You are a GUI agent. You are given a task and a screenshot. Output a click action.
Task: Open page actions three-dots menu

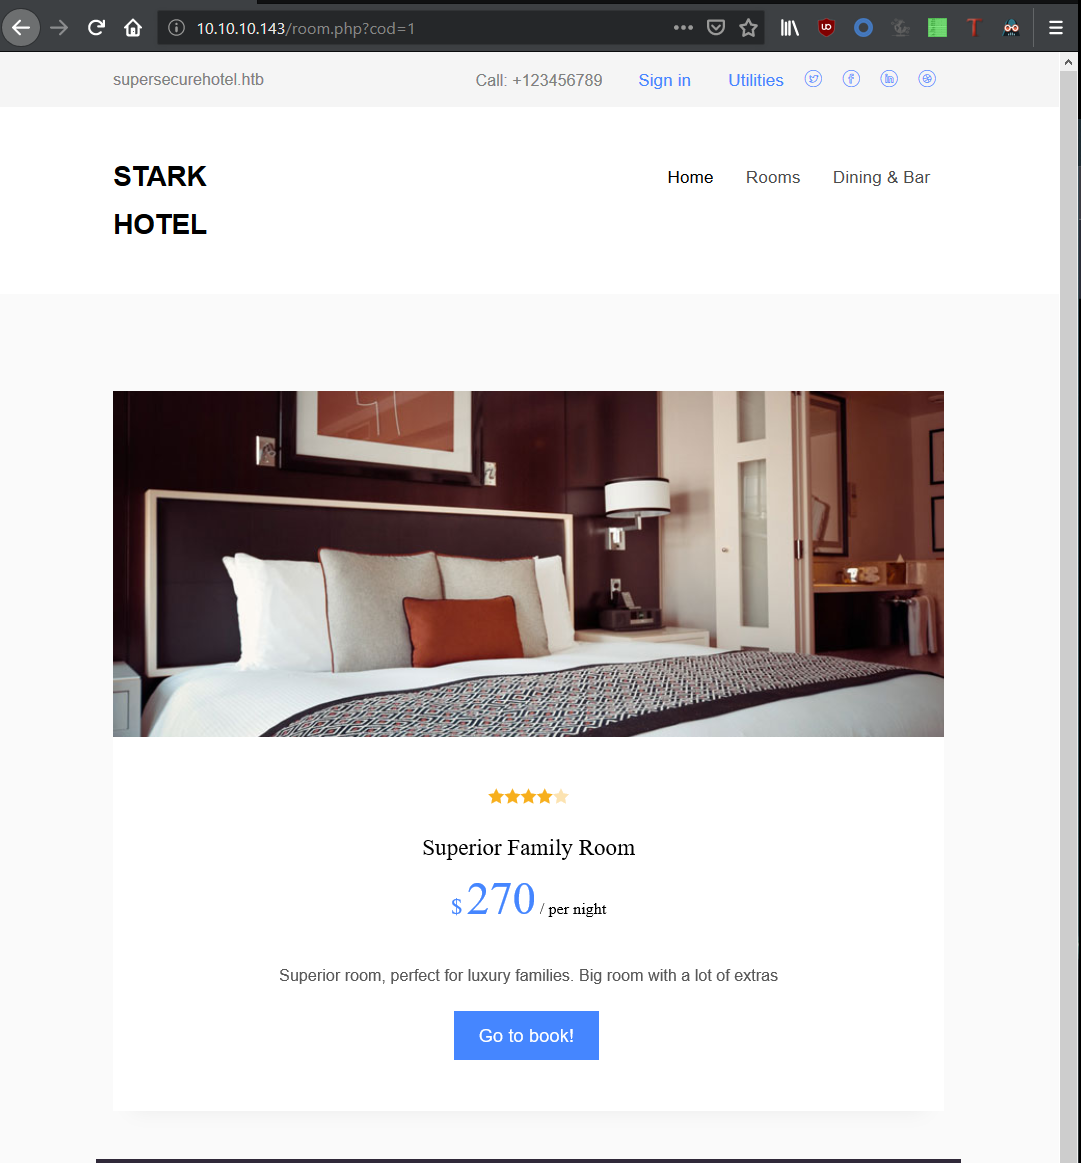683,28
